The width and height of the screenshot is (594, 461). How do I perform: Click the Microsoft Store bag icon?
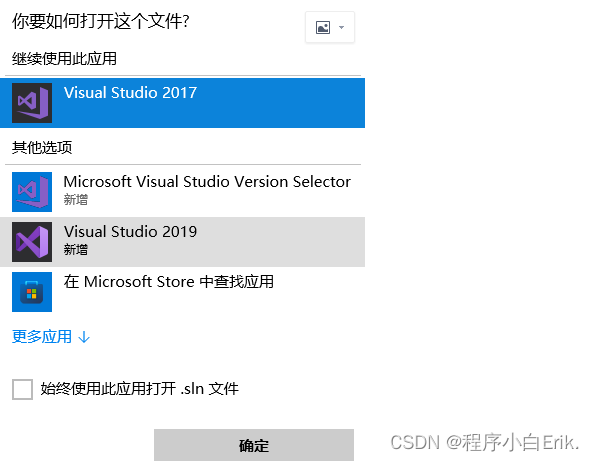click(x=32, y=292)
